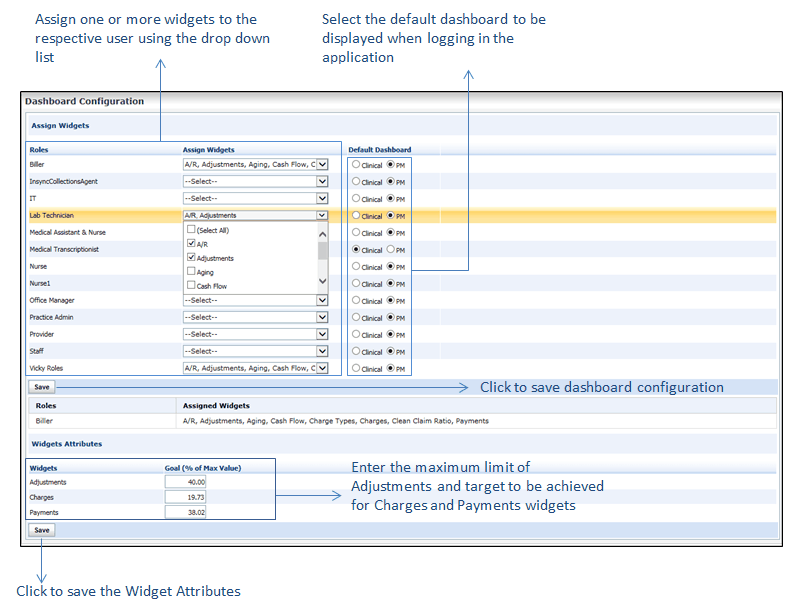Select Clinical dashboard for Provider
The height and width of the screenshot is (606, 810).
pyautogui.click(x=356, y=334)
